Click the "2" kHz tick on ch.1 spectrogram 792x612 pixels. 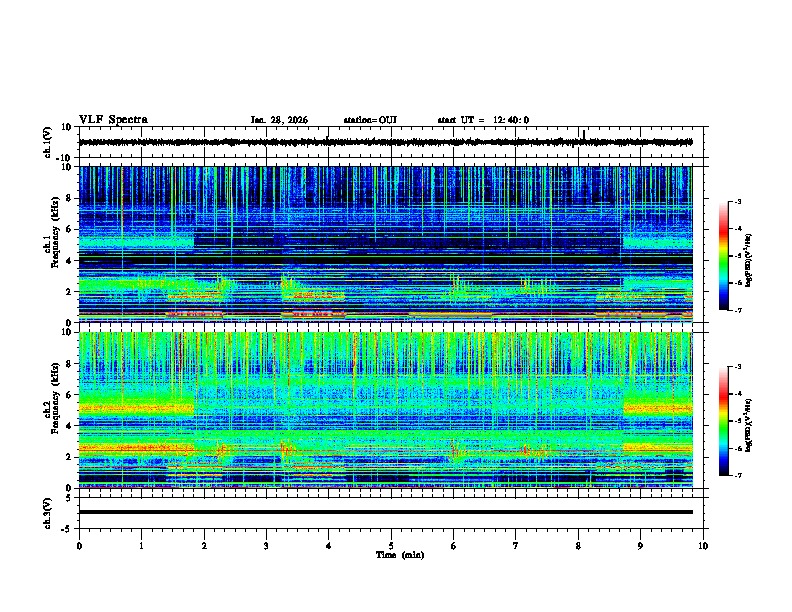tap(70, 292)
